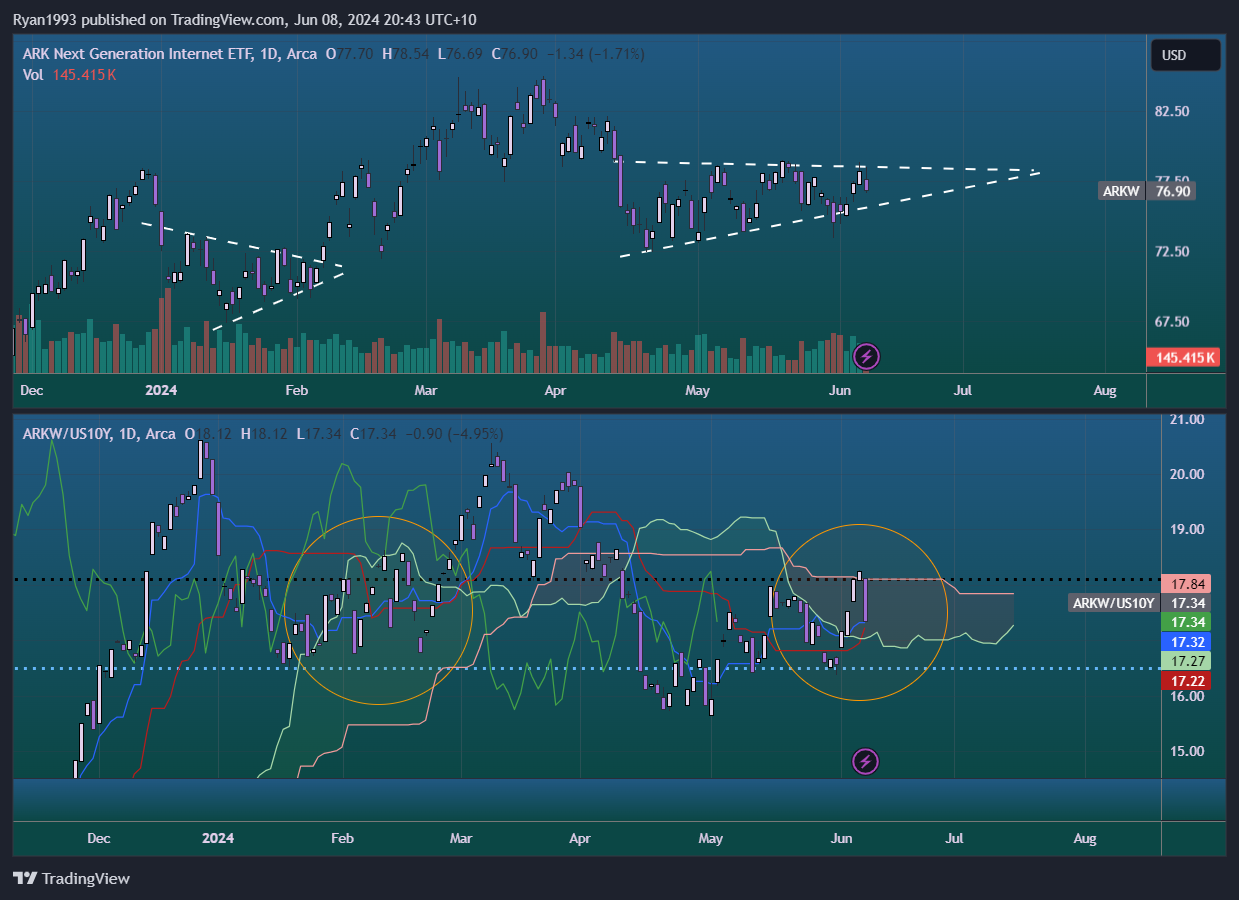Click the 15.00 scale value
Image resolution: width=1239 pixels, height=900 pixels.
pyautogui.click(x=1186, y=751)
